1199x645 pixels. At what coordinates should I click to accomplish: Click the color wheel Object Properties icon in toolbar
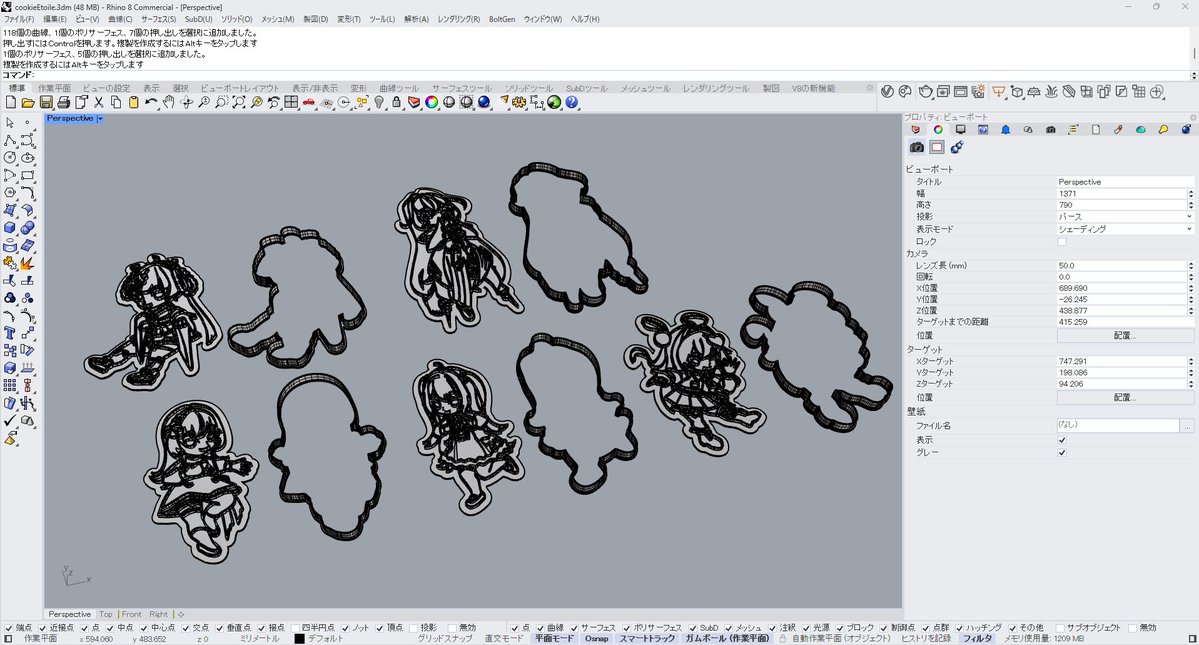click(431, 102)
